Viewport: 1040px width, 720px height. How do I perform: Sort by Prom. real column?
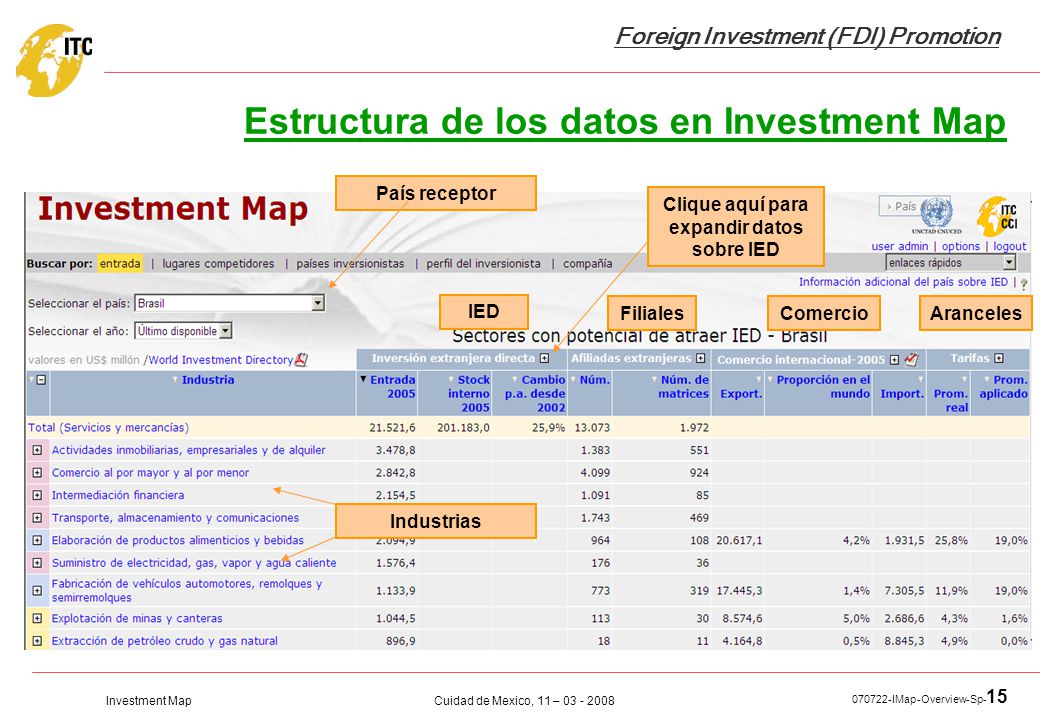point(951,400)
